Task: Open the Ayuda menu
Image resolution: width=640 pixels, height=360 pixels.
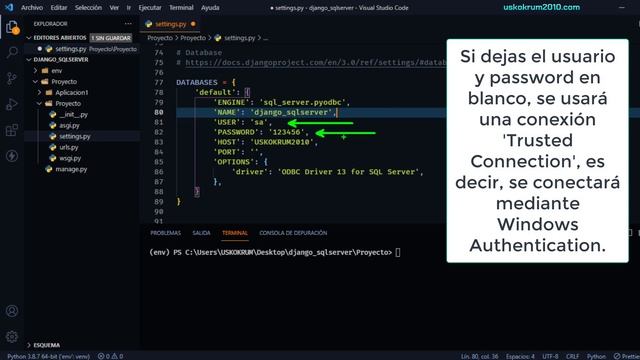Action: 210,7
